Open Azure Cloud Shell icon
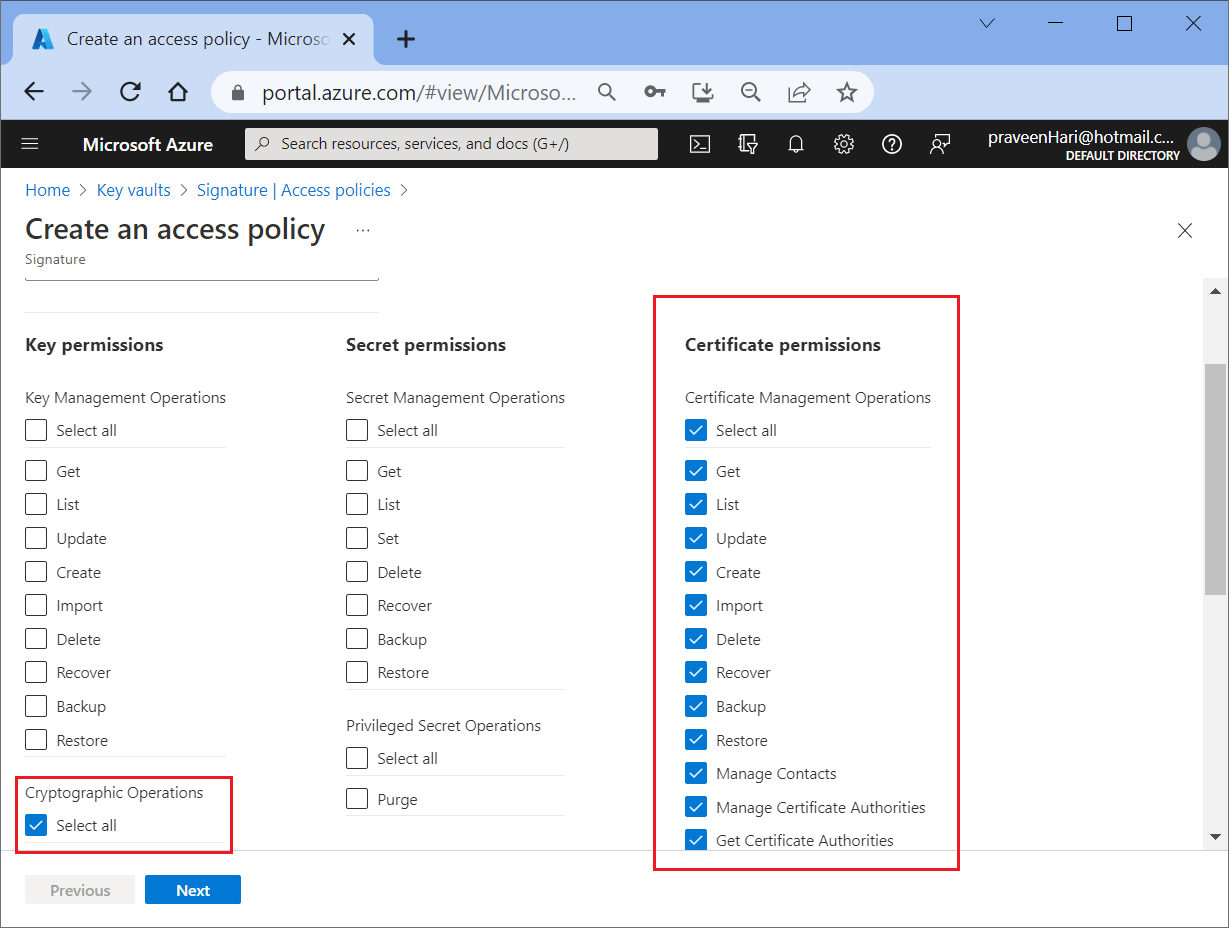Viewport: 1229px width, 928px height. pos(700,144)
